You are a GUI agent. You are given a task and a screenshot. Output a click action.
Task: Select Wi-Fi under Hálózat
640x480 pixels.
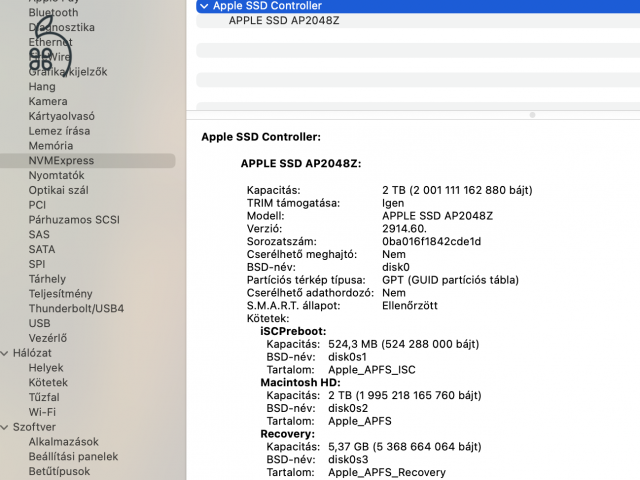[x=42, y=412]
